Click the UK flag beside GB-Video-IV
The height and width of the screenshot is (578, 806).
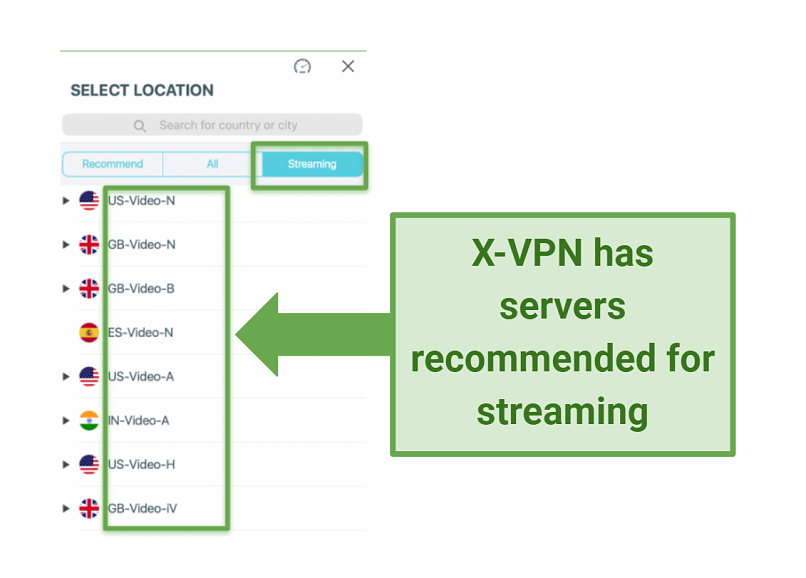pos(89,509)
